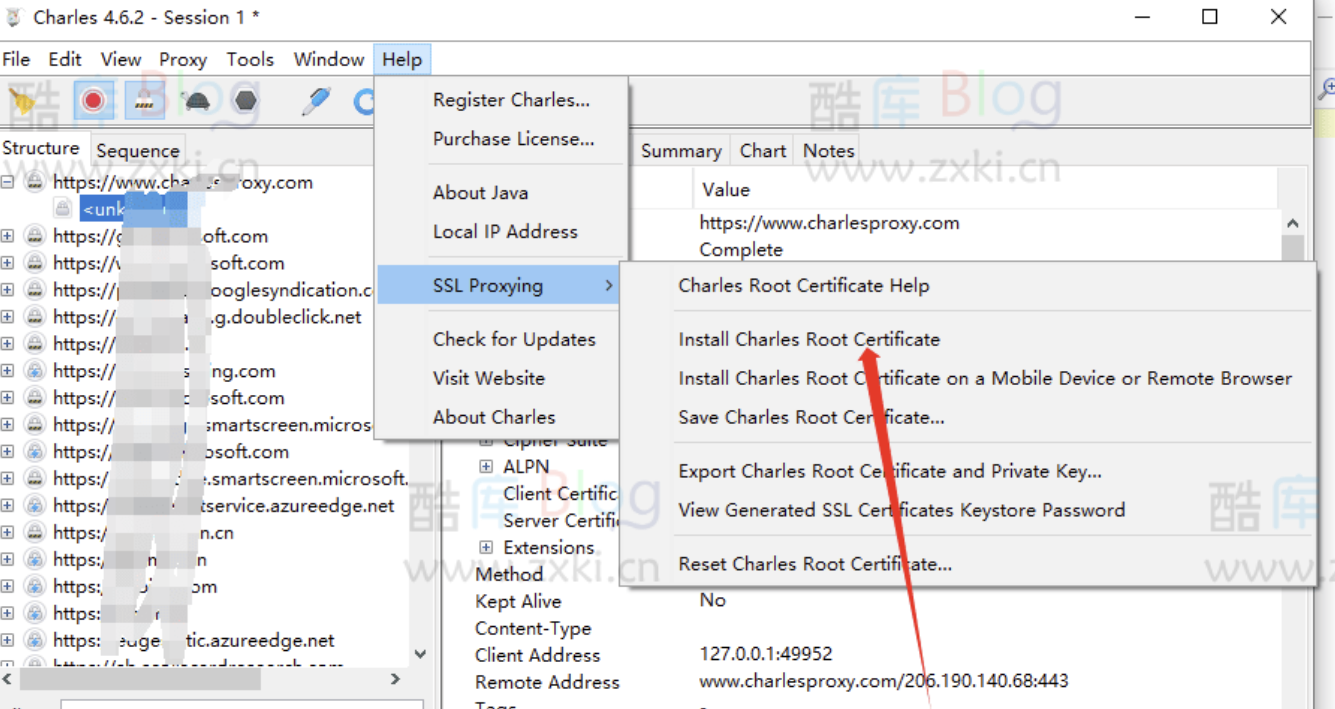Click the lock icon beside doubleclick.net host
Screen dimensions: 1335x709
[x=35, y=317]
